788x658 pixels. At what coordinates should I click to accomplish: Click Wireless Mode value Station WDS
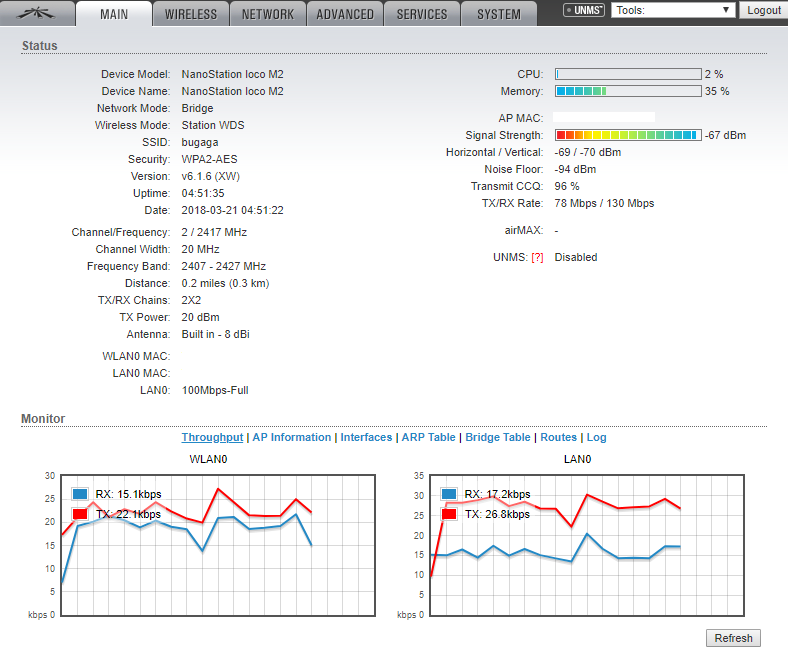213,125
